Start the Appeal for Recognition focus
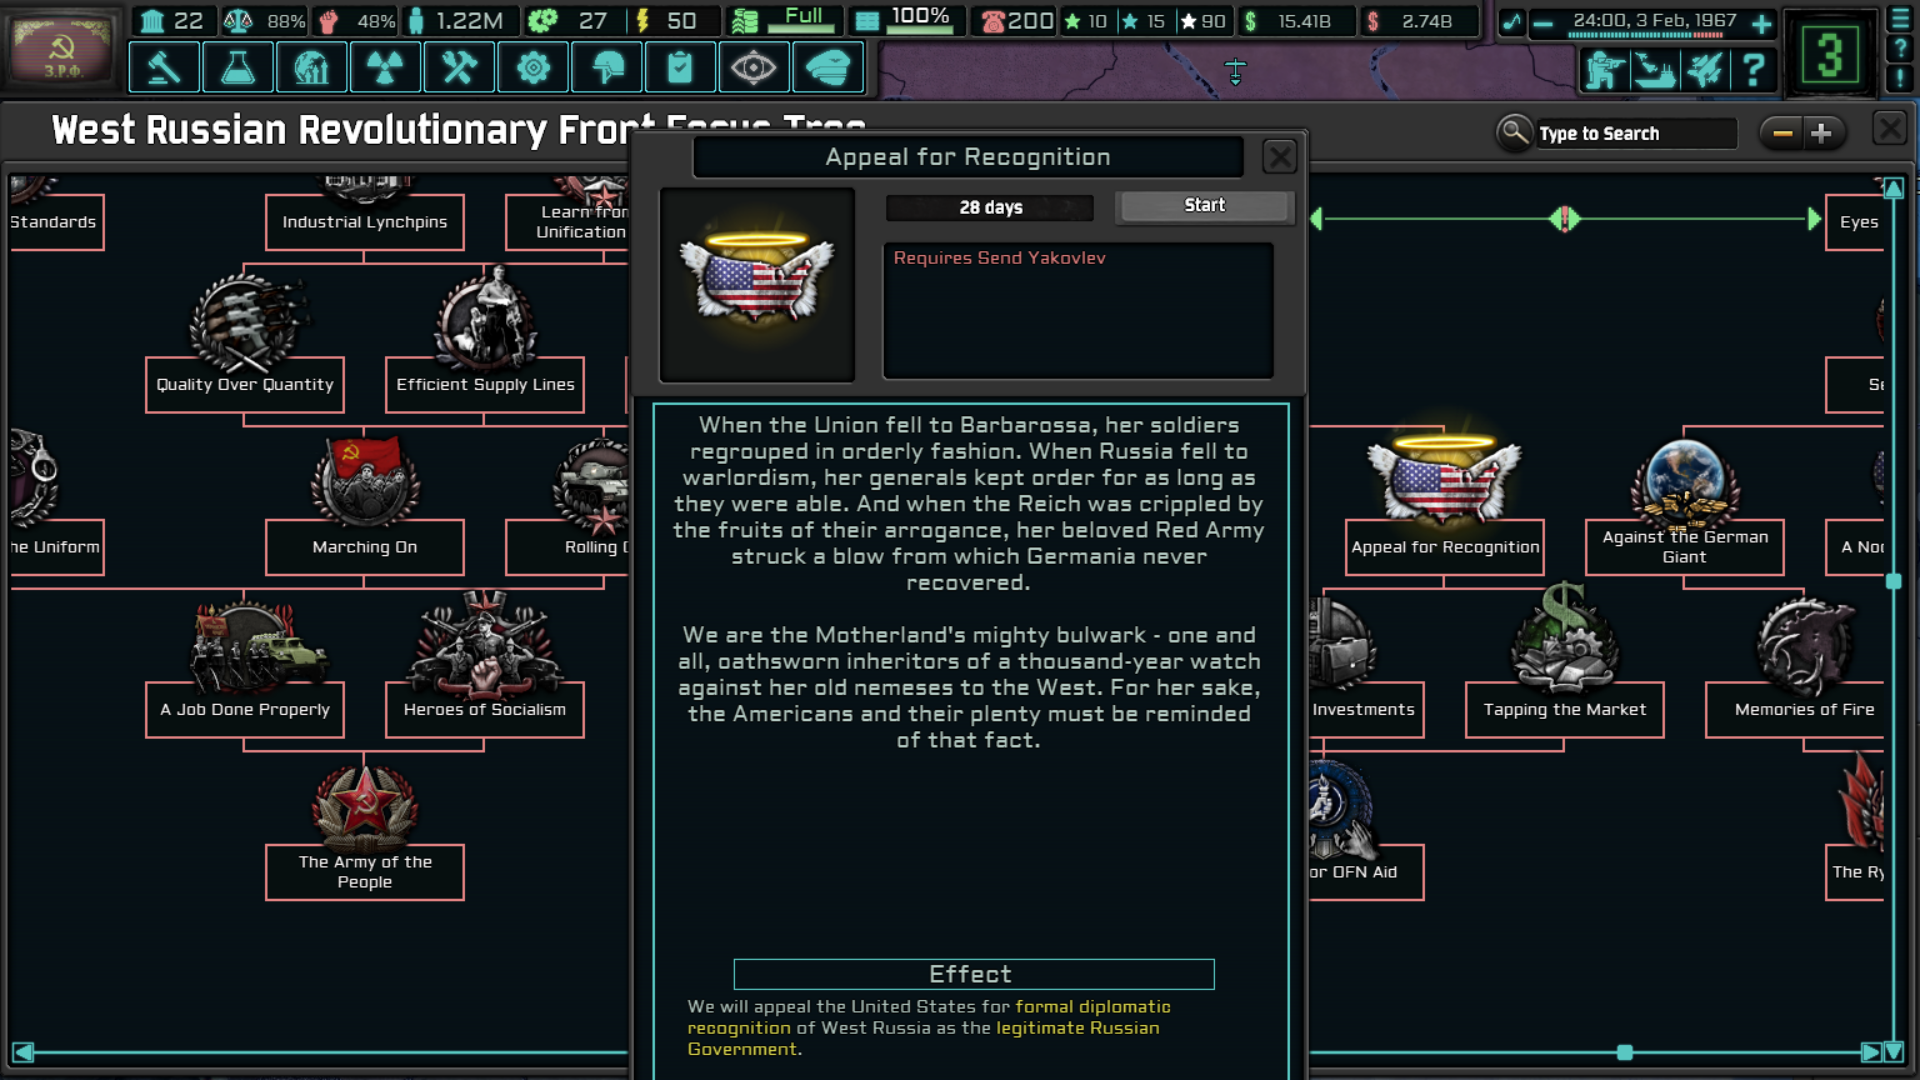Viewport: 1920px width, 1080px height. (1204, 206)
